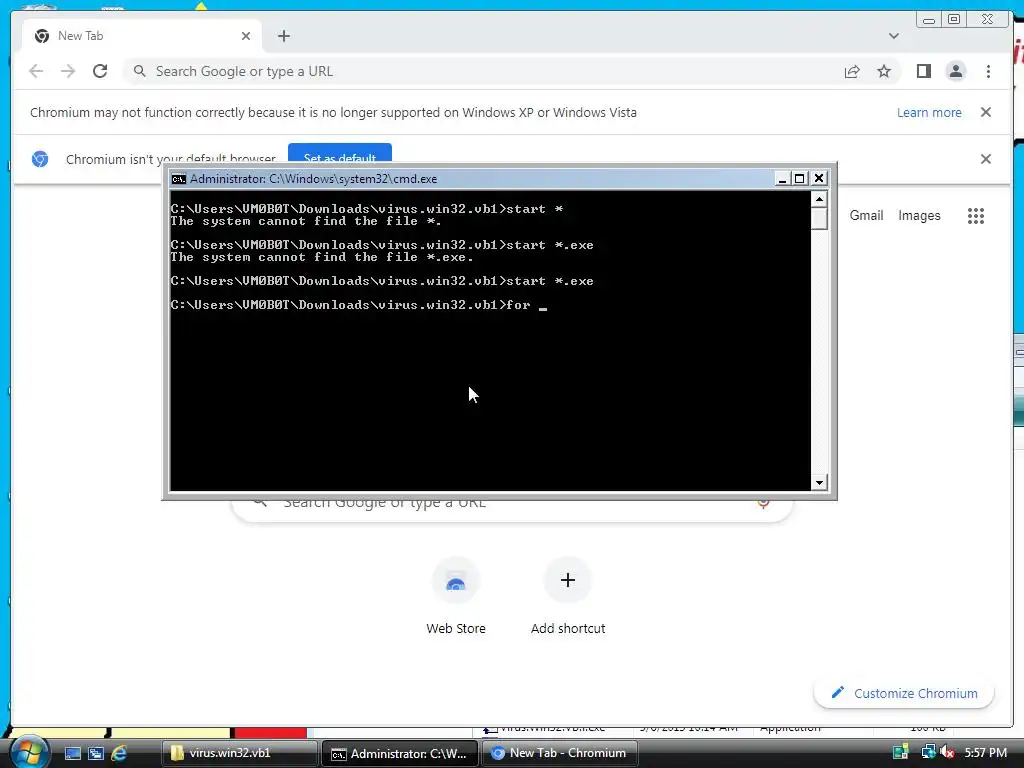Click the 5:57 PM clock
The image size is (1024, 768).
985,753
